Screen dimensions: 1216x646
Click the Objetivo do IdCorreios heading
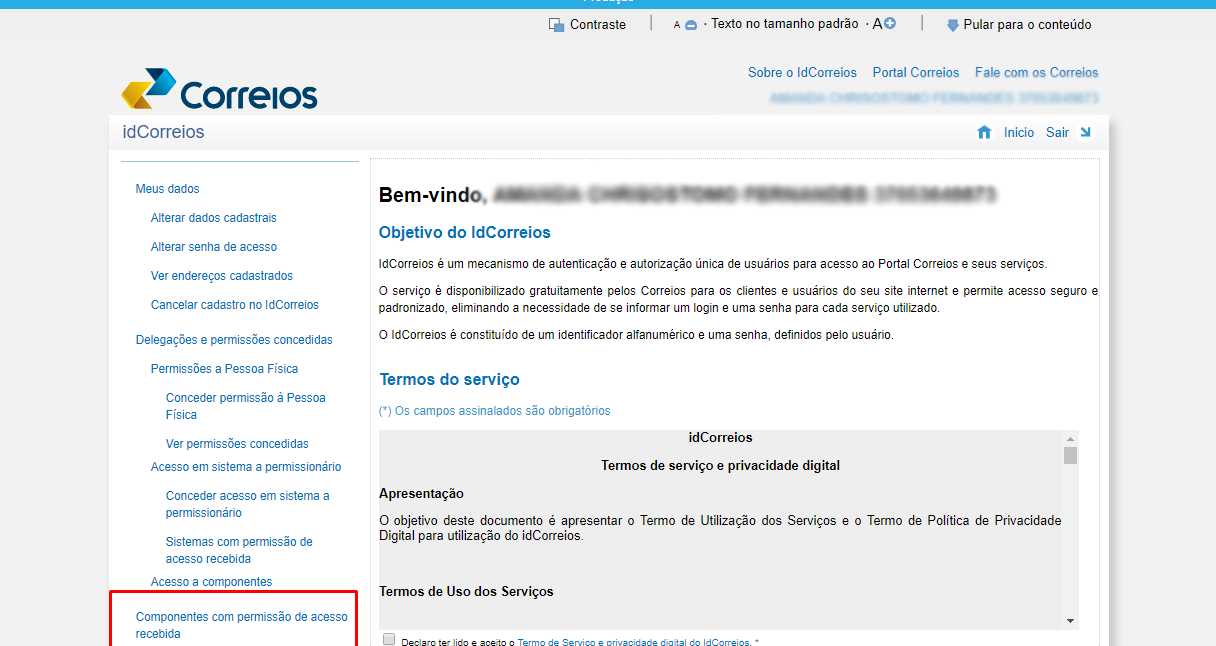coord(465,232)
